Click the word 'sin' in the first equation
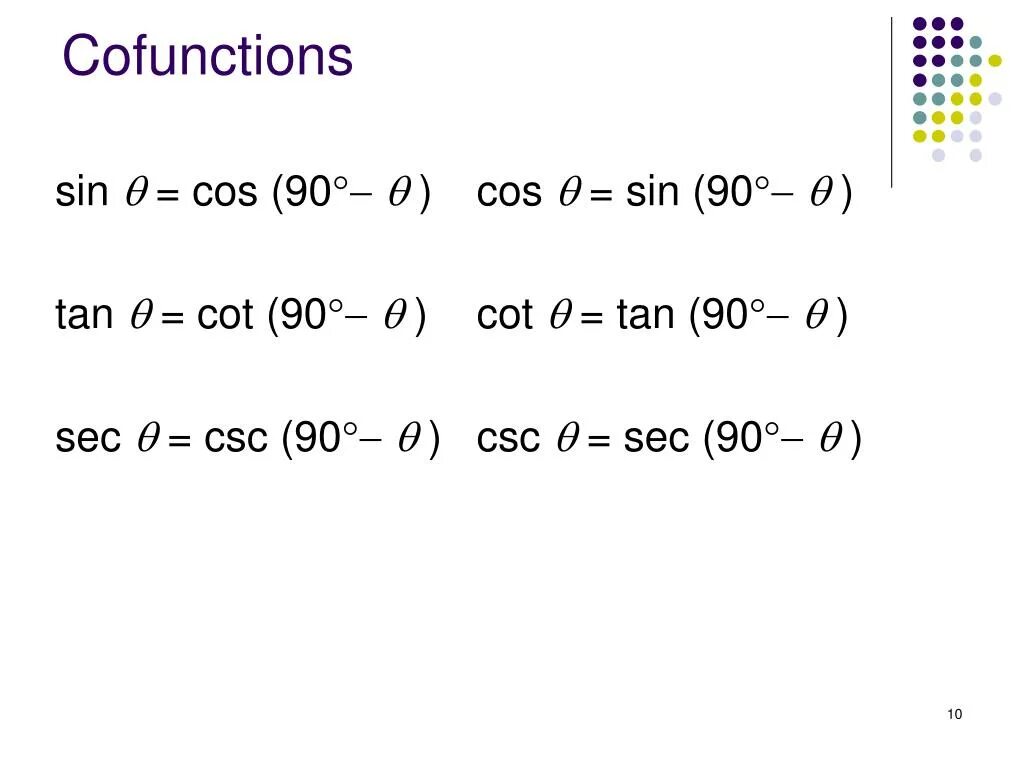 point(82,192)
